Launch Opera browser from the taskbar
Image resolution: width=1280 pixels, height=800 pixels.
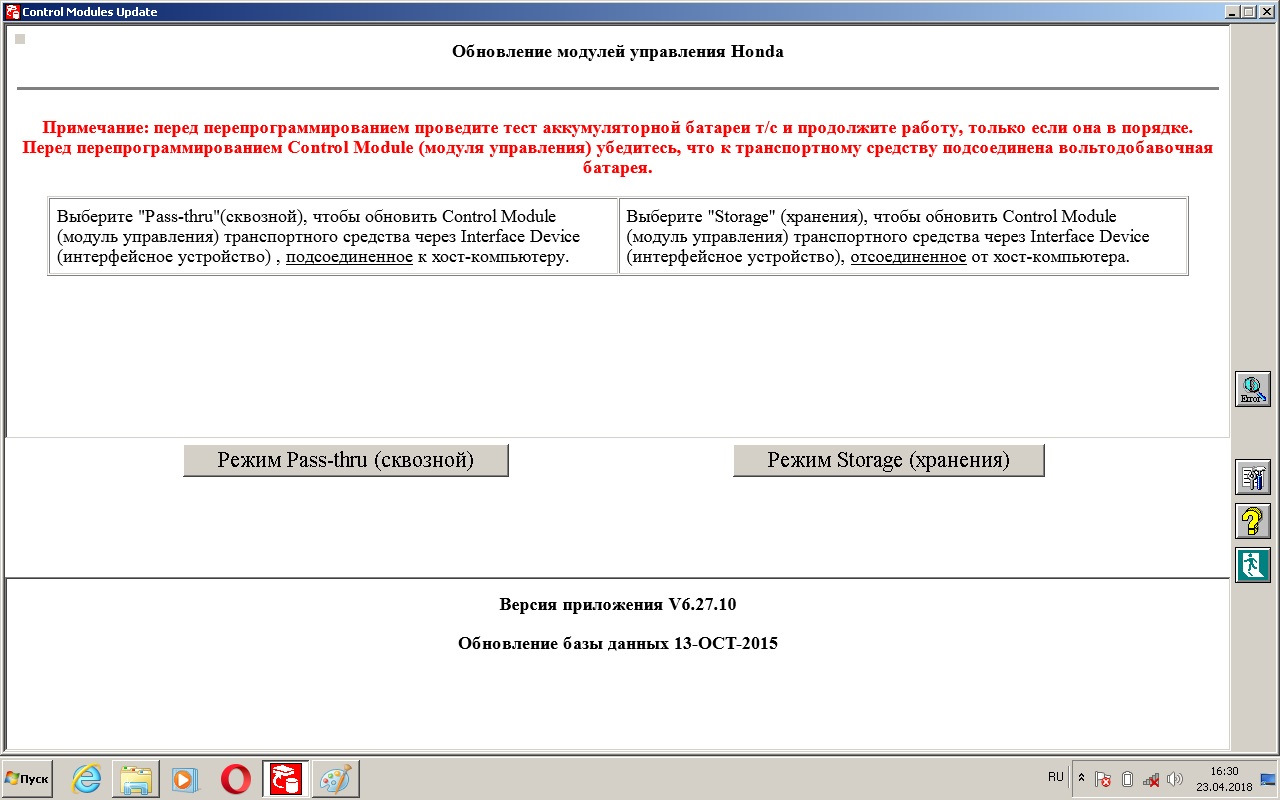(x=236, y=779)
